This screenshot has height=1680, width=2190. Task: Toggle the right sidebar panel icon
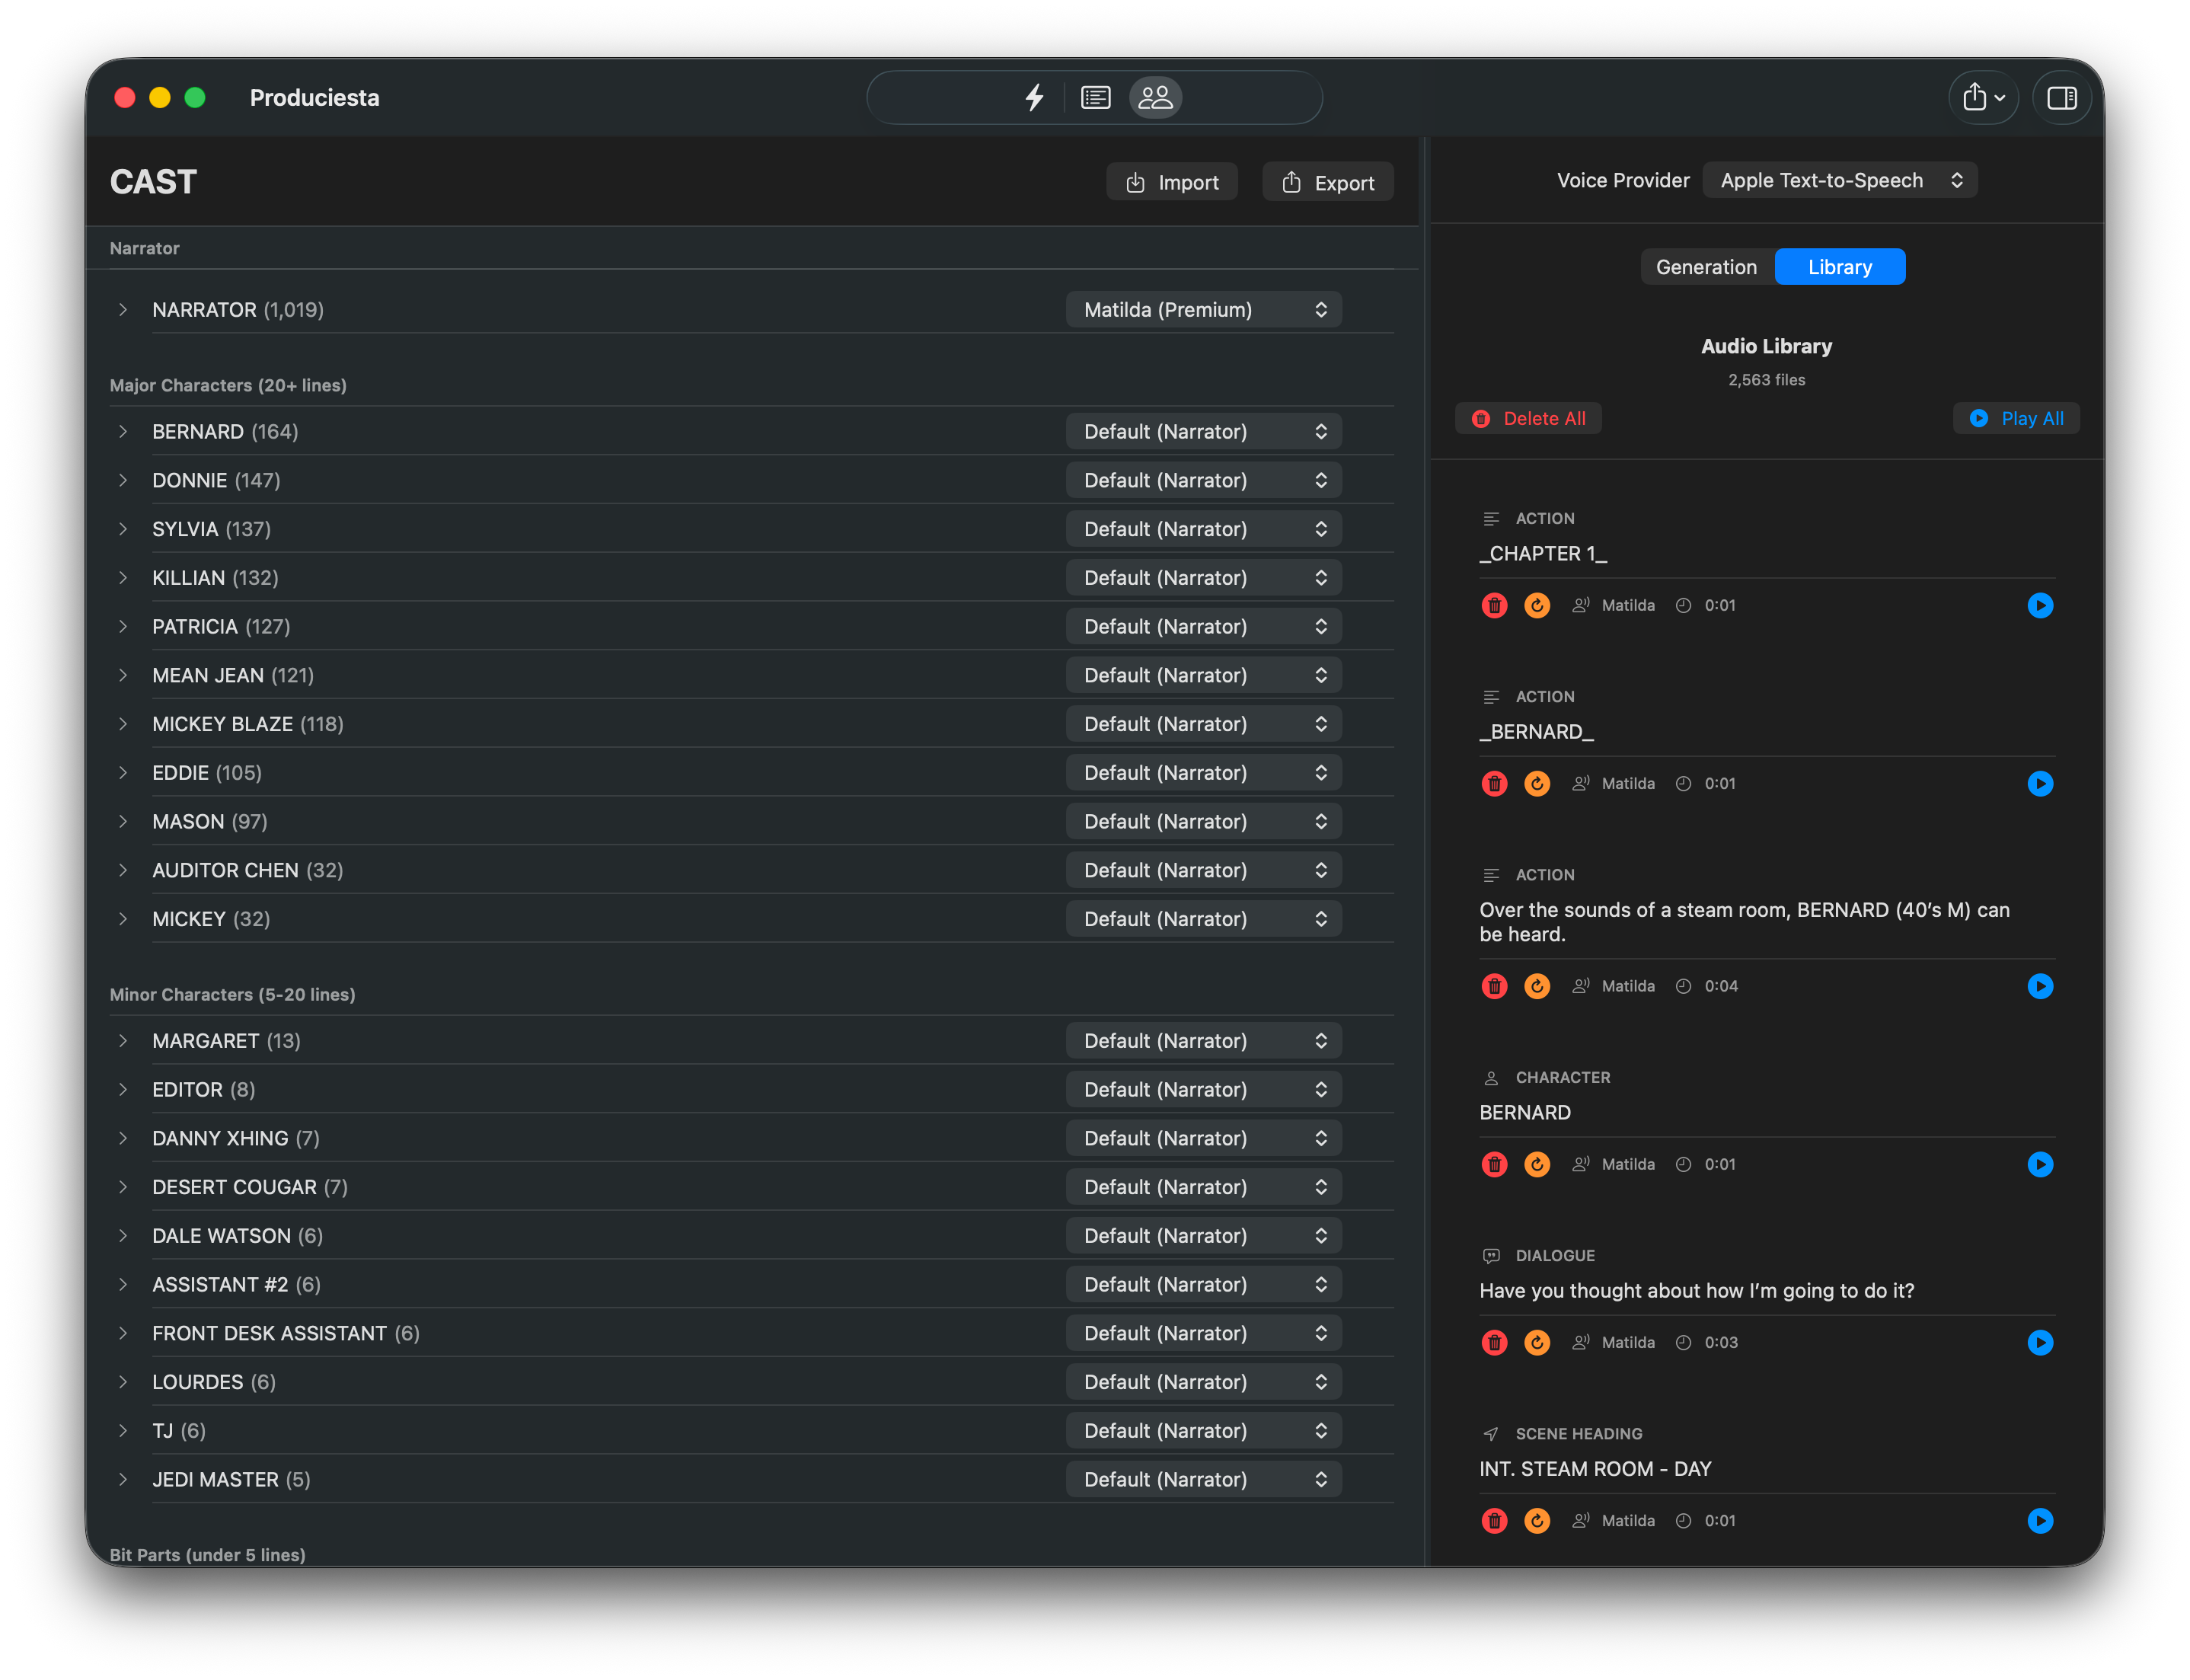2061,97
